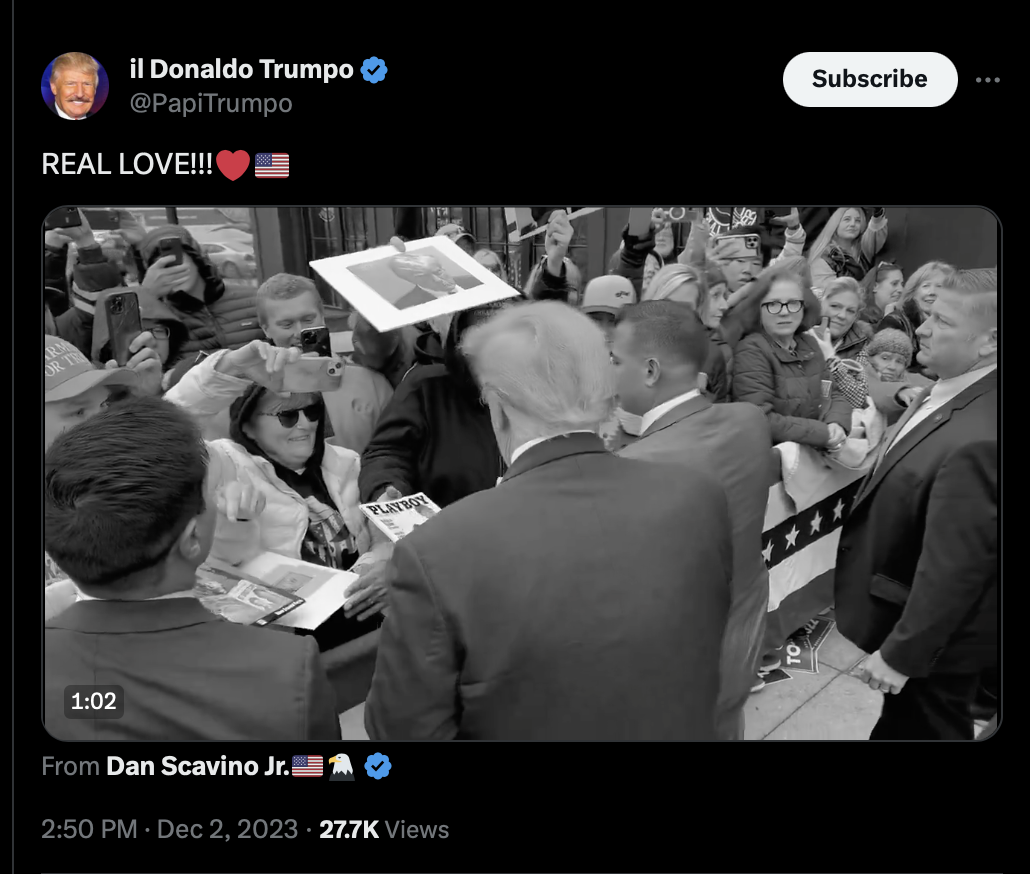Click the From label below the video
This screenshot has width=1030, height=874.
coord(70,766)
